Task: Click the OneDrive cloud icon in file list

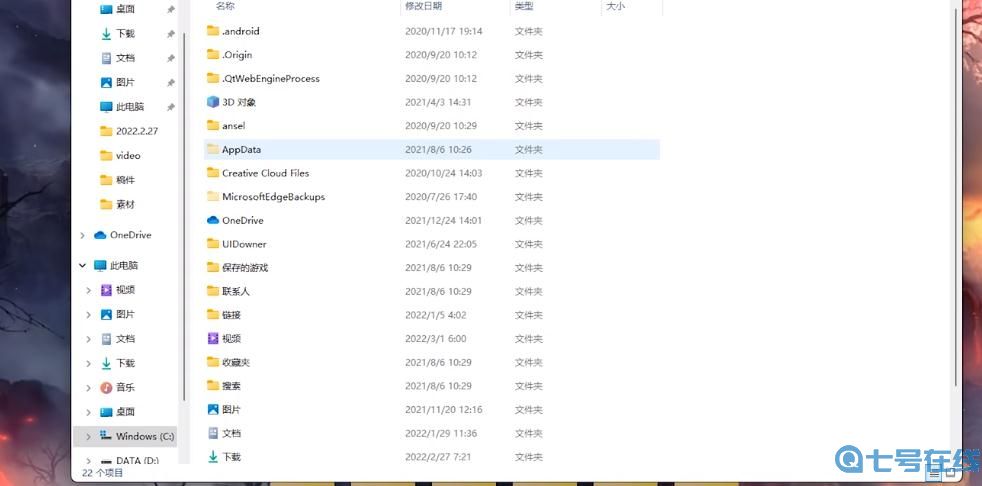Action: pos(212,220)
